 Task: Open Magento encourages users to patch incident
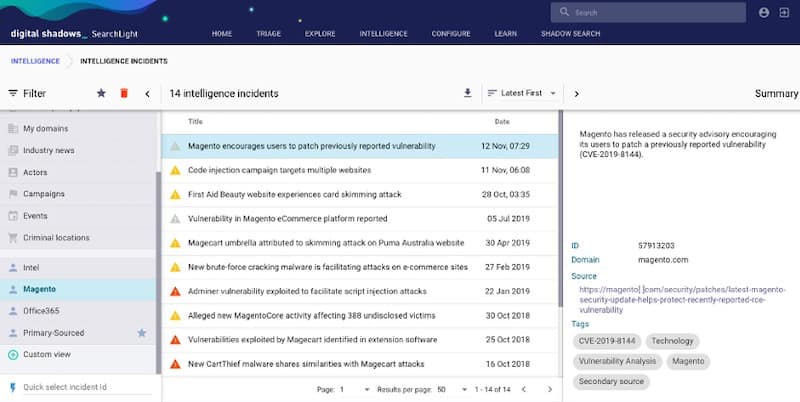(360, 146)
